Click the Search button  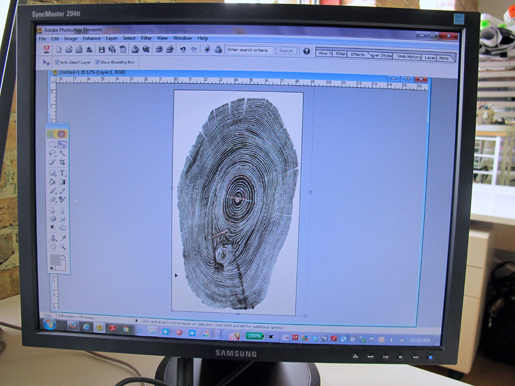[x=286, y=51]
